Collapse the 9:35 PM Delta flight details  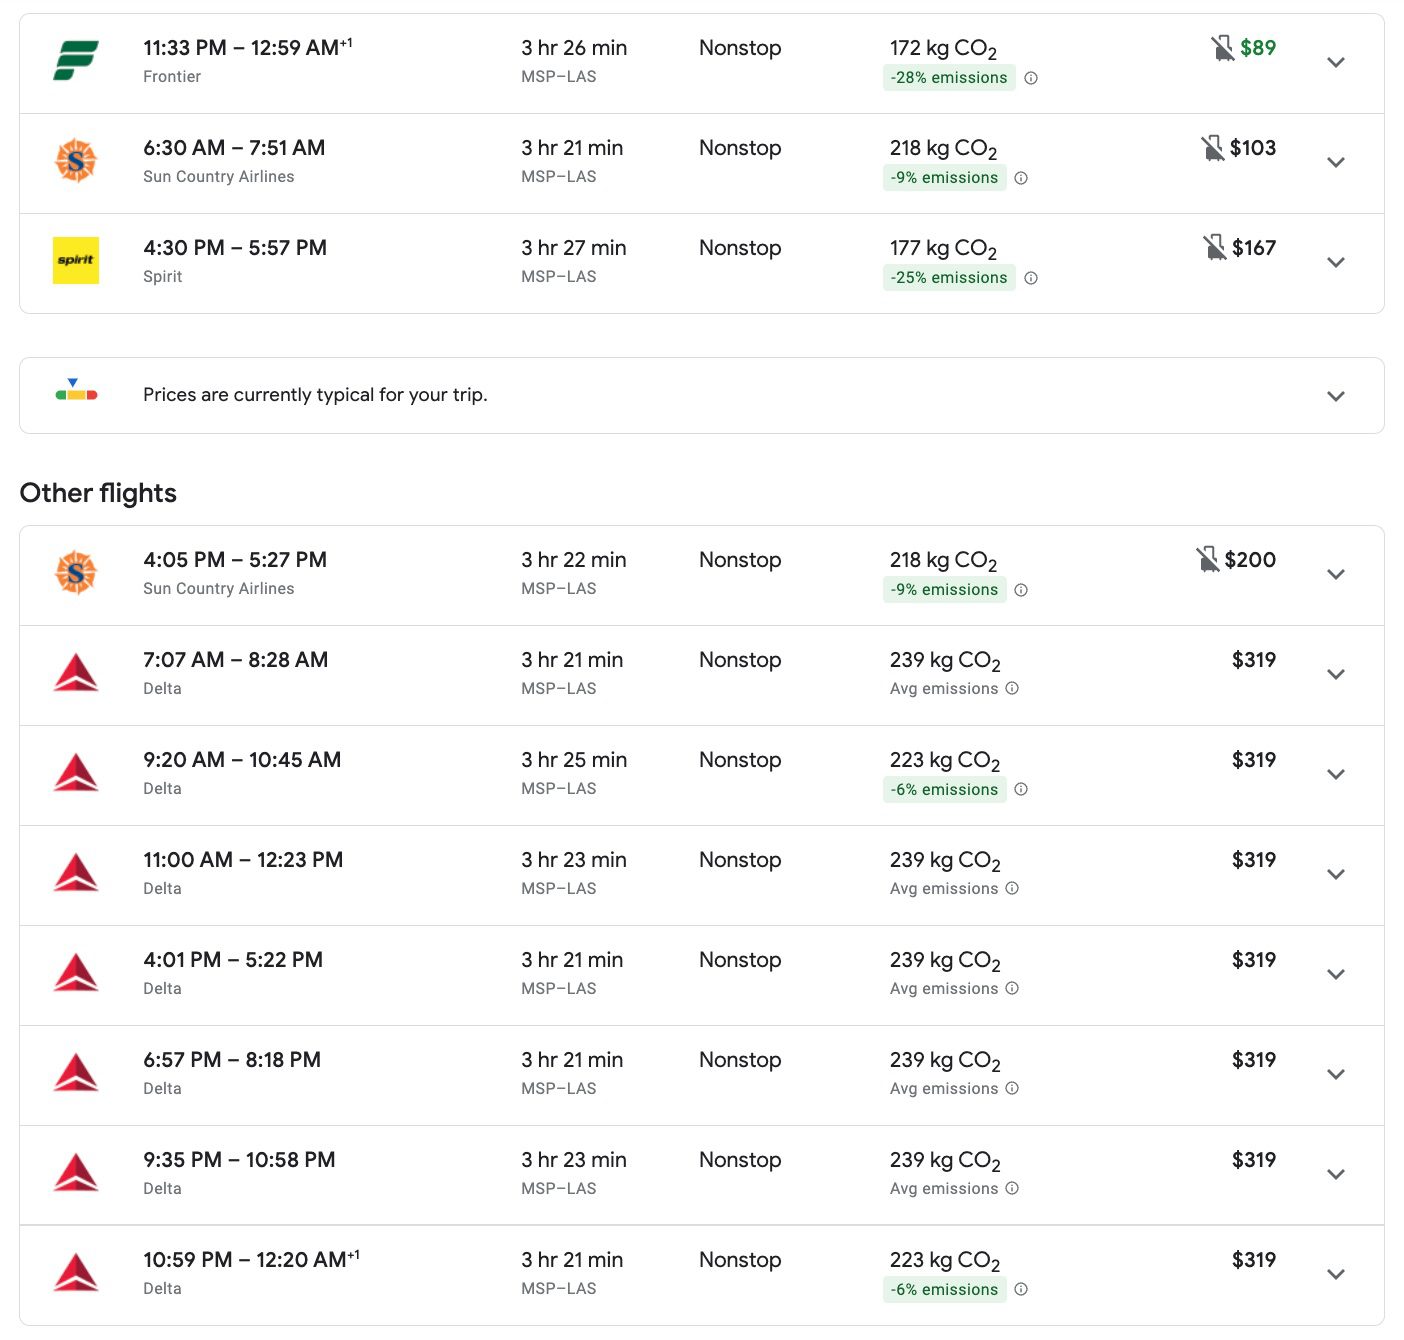click(1337, 1174)
